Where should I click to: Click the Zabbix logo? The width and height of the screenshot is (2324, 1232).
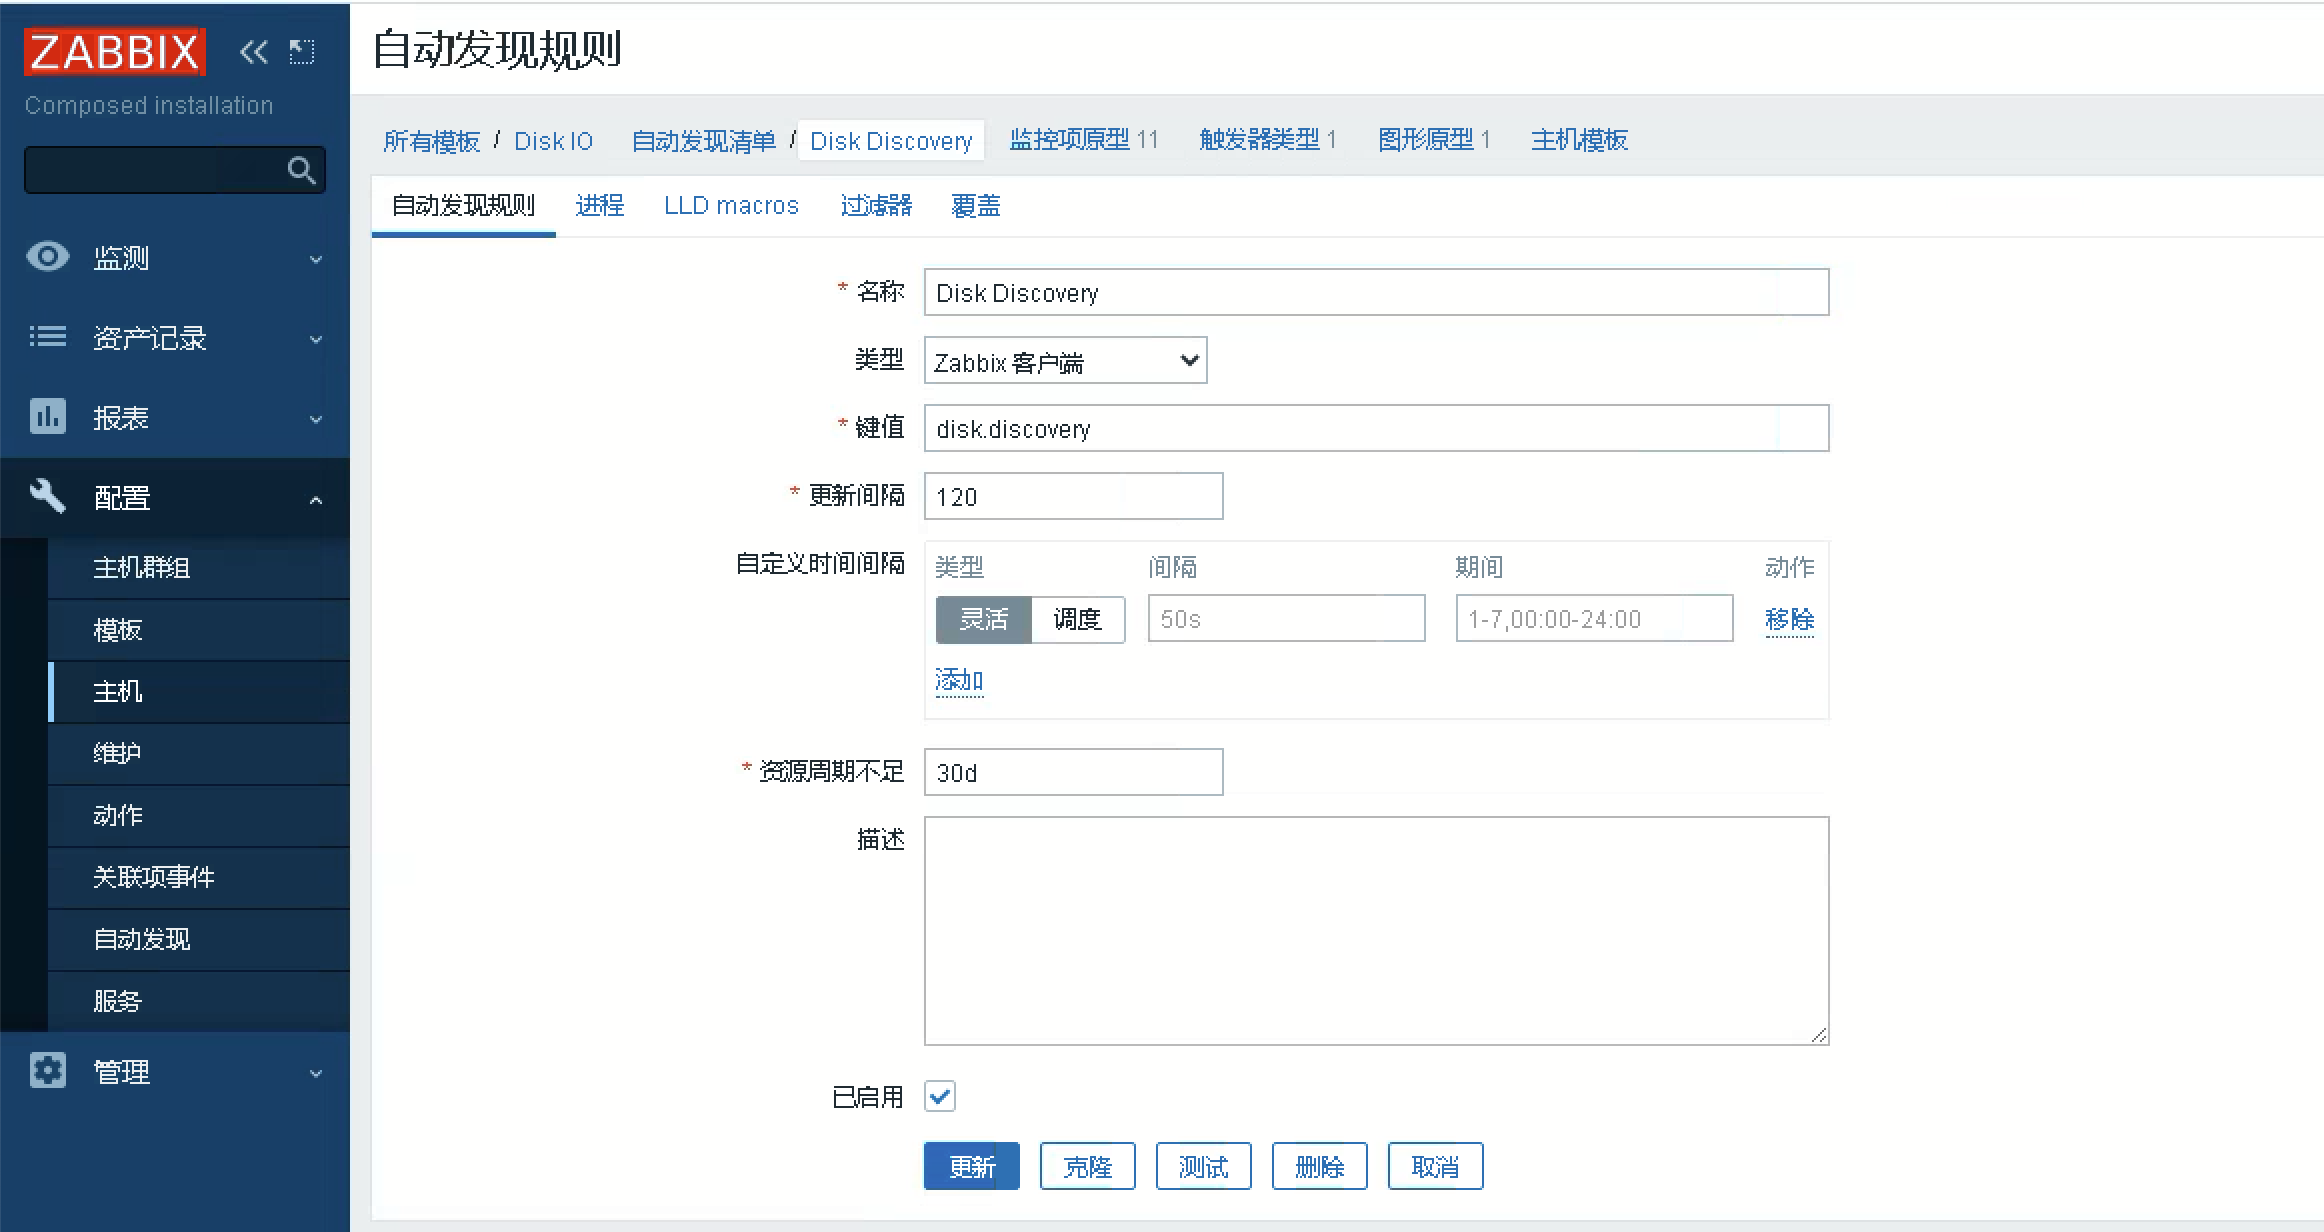[x=114, y=51]
